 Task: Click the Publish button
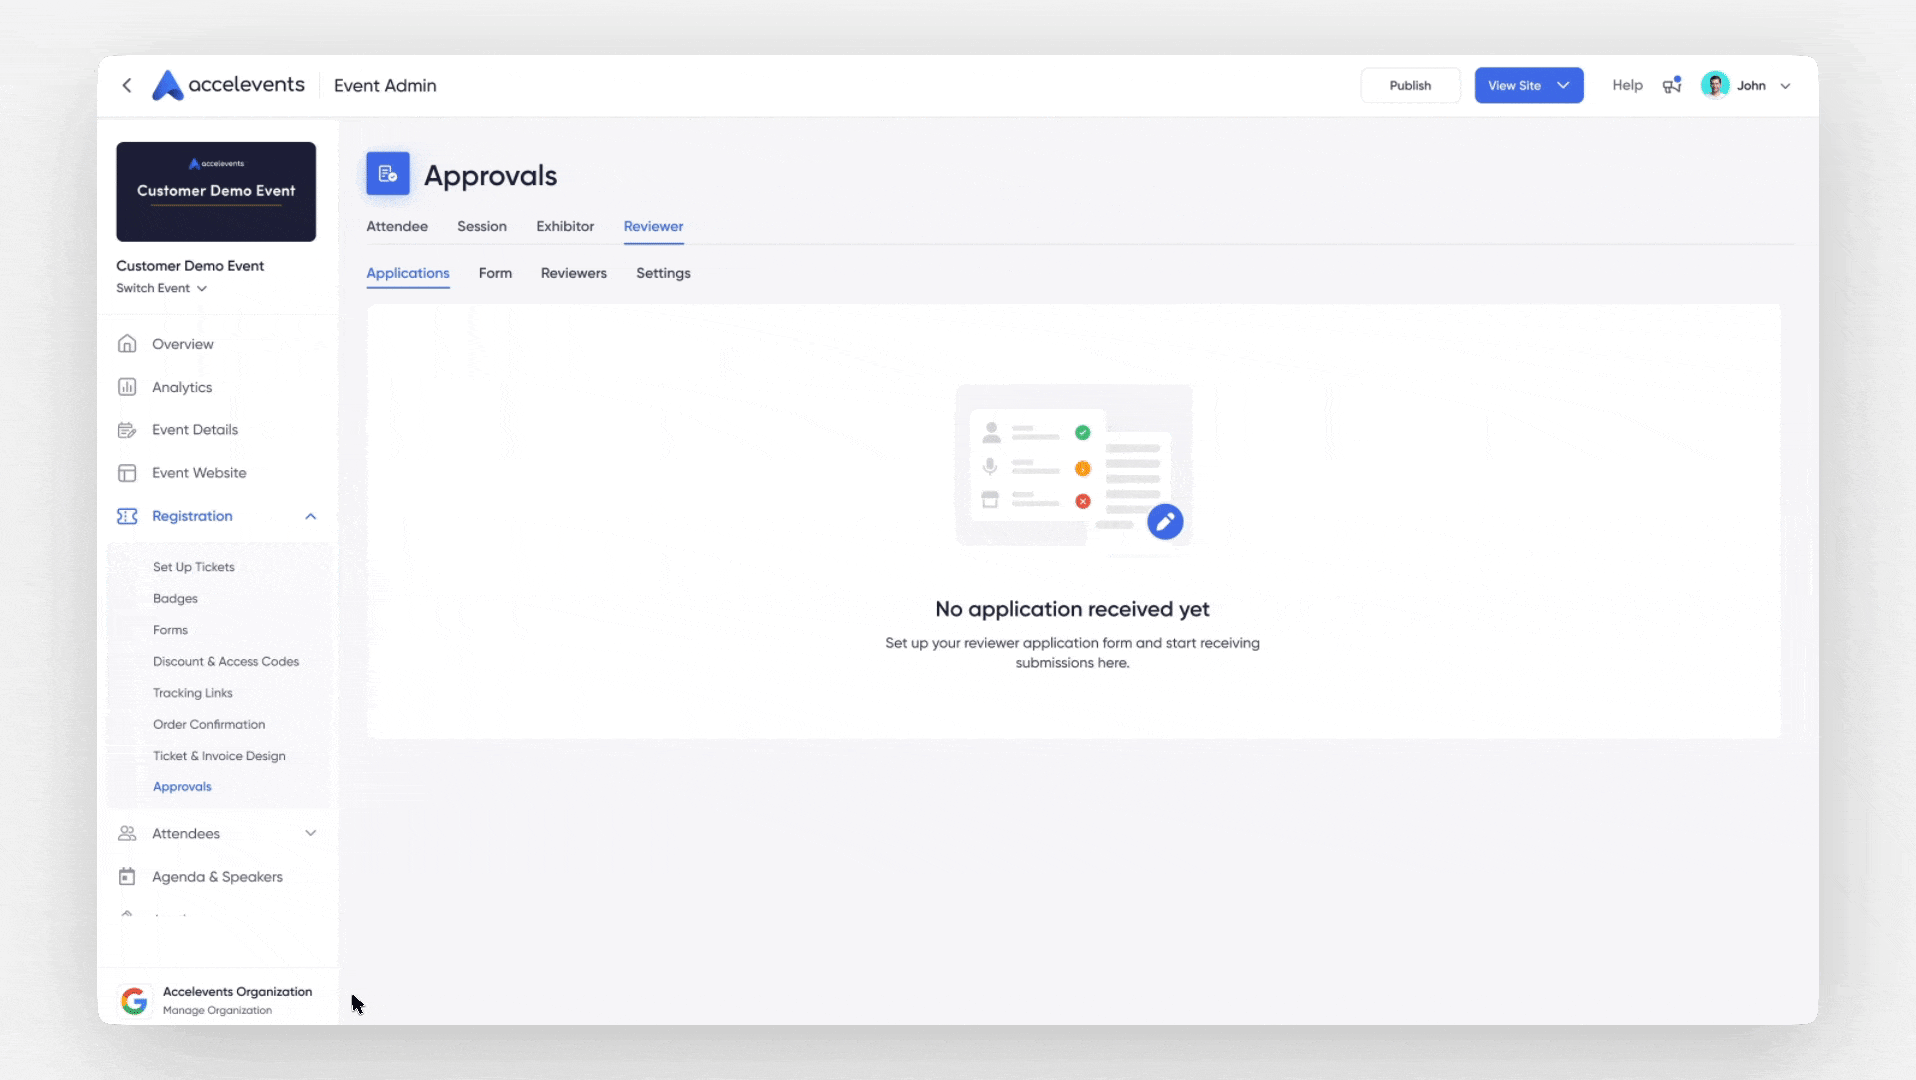[1410, 85]
